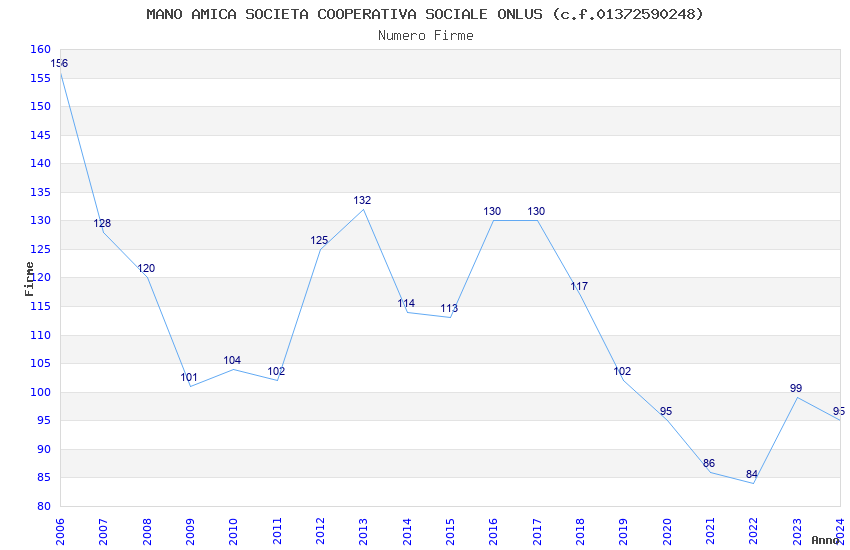
Task: Click the y-axis value 135
Action: 41,192
